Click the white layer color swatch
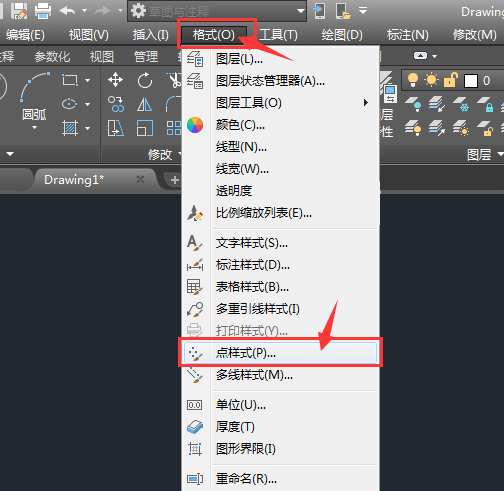 pos(471,81)
